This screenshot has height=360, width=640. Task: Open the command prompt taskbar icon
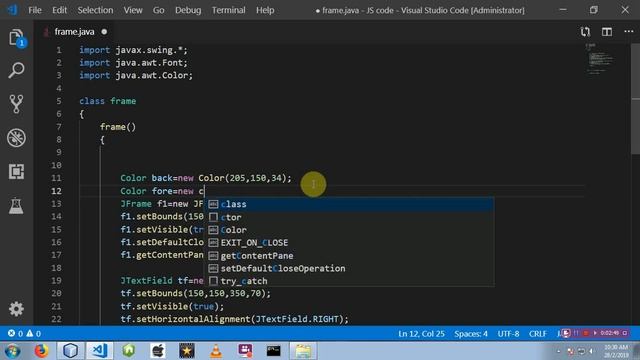[x=273, y=351]
